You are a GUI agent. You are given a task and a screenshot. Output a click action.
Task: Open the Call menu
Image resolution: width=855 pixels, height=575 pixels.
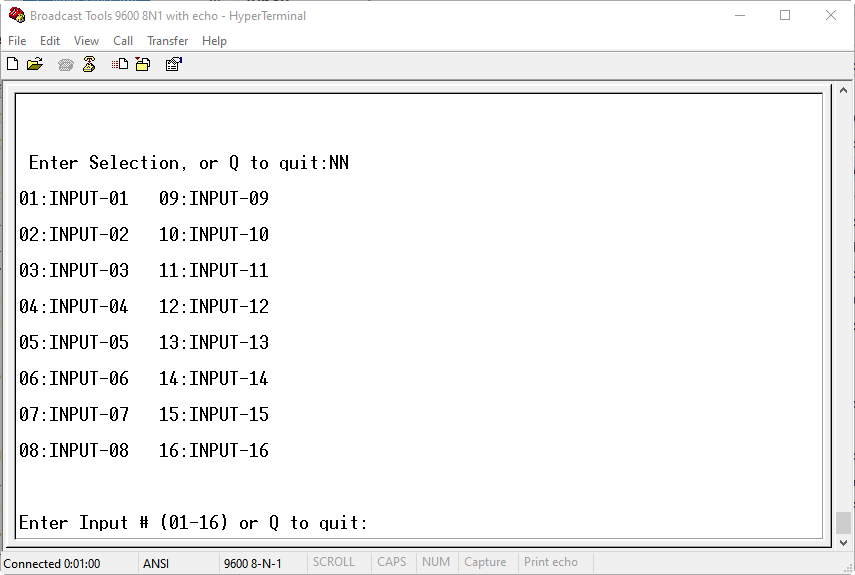point(123,41)
